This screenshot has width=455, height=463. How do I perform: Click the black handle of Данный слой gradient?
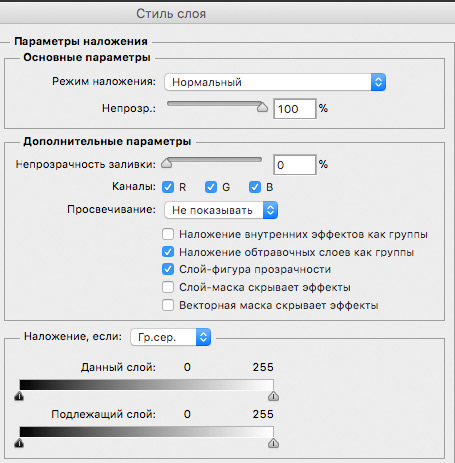(19, 396)
